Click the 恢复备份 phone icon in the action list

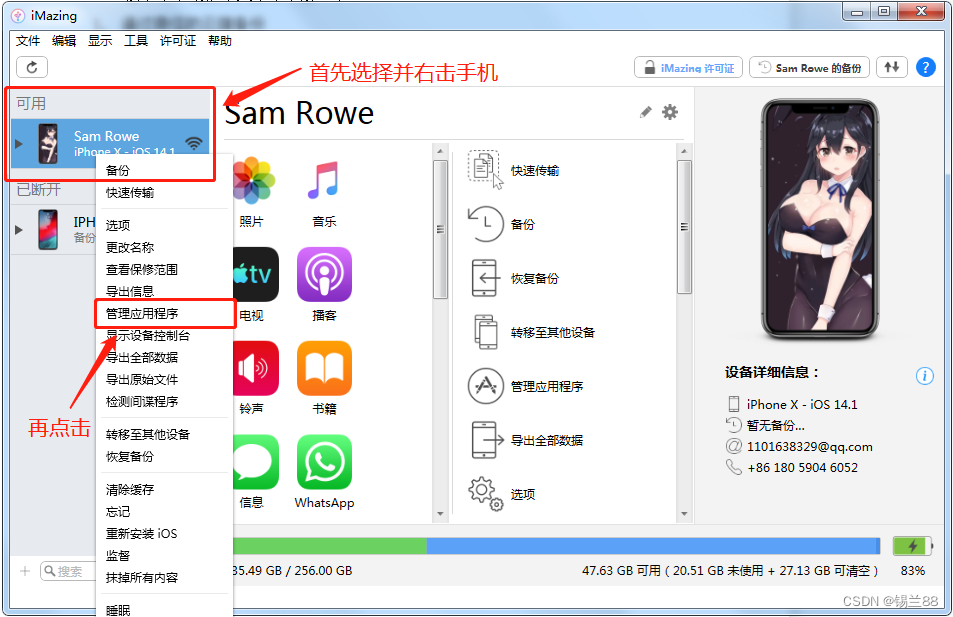click(485, 278)
